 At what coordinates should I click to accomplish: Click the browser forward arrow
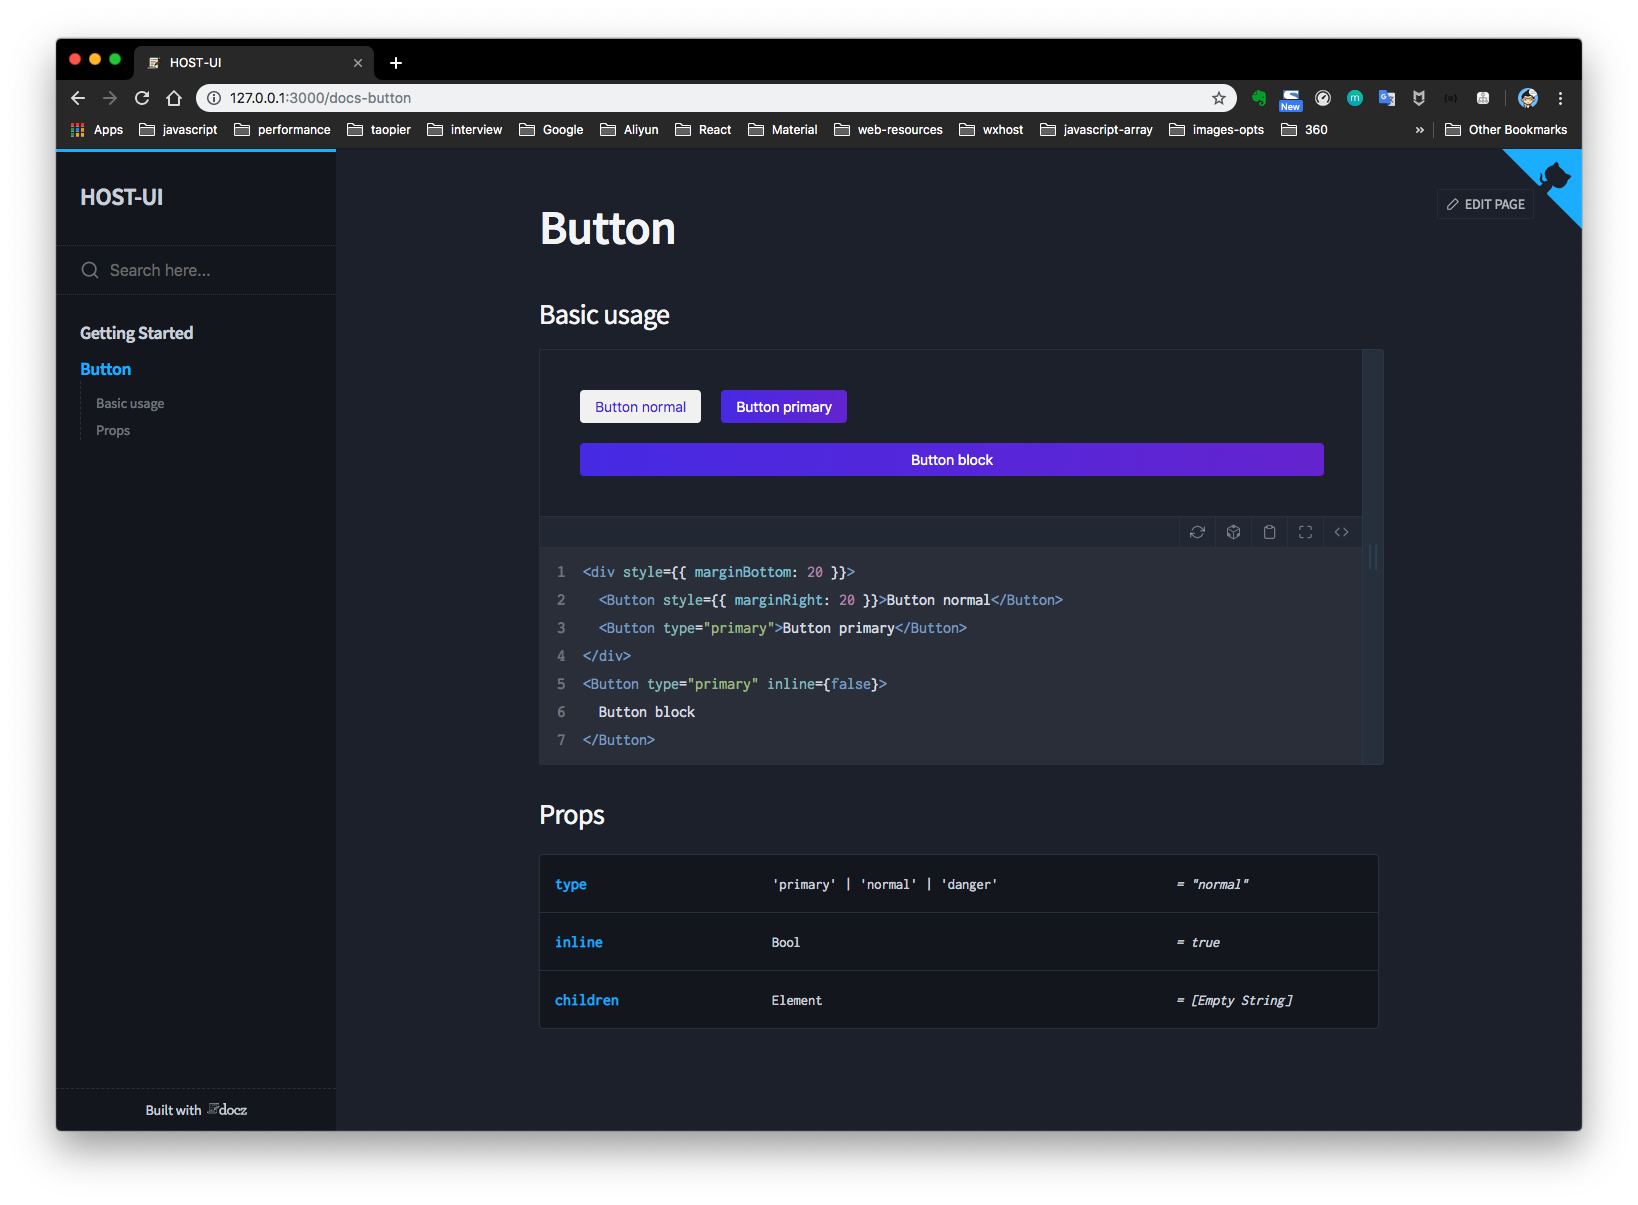click(110, 98)
